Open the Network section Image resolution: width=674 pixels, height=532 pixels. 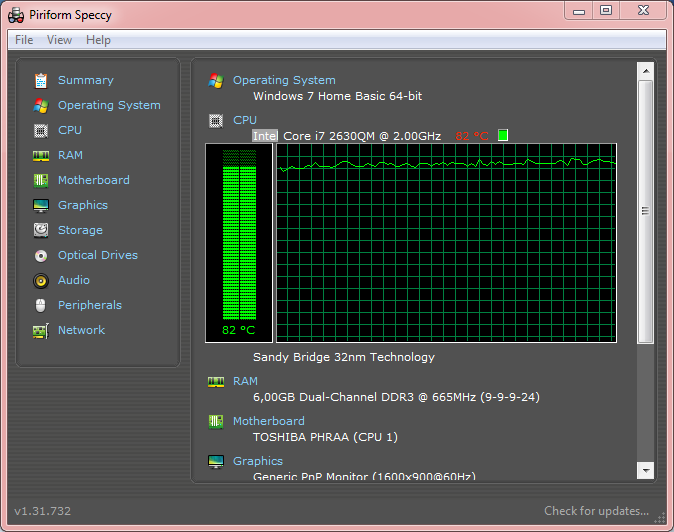[81, 330]
